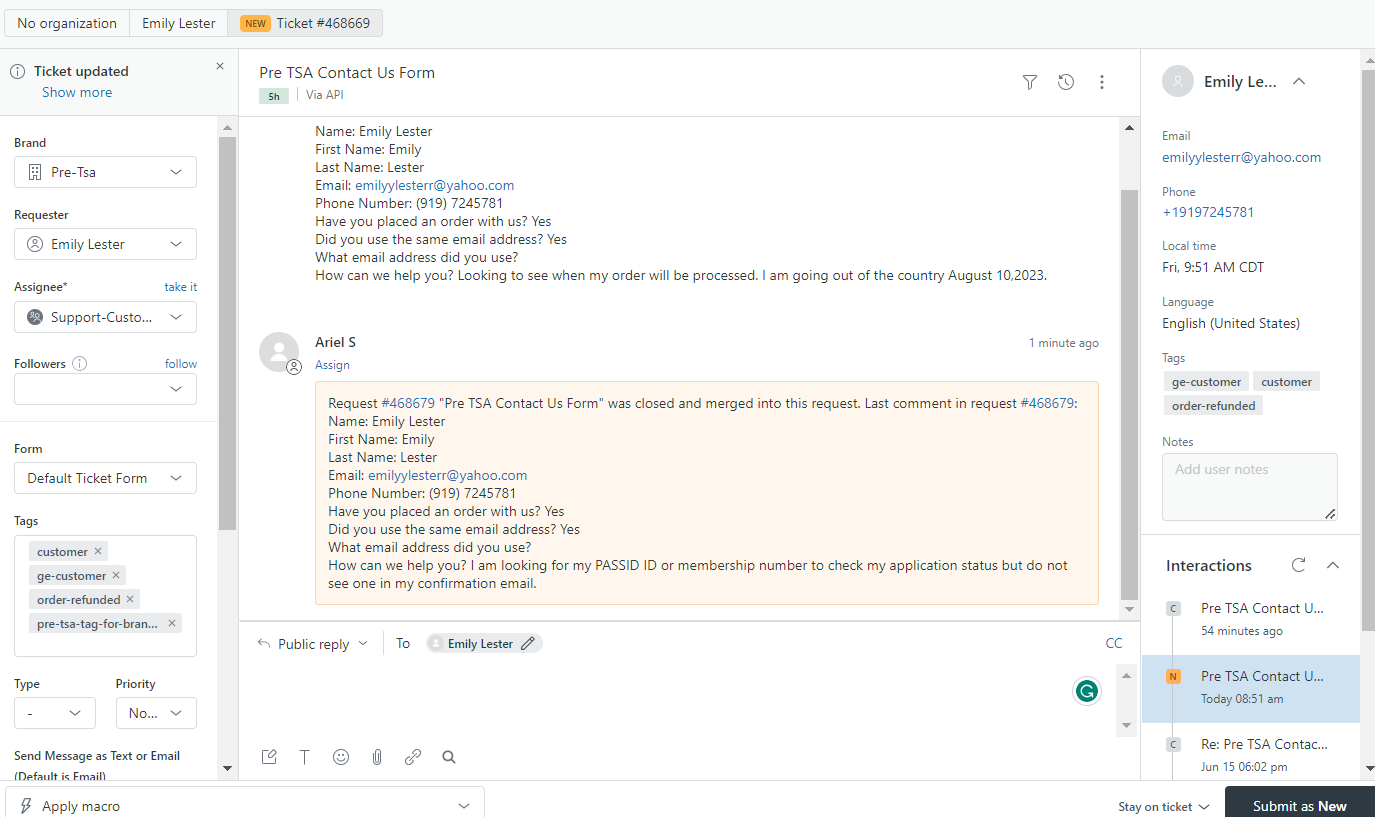The width and height of the screenshot is (1375, 817).
Task: Remove the pre-tsa-tag-for-bran tag
Action: (x=172, y=623)
